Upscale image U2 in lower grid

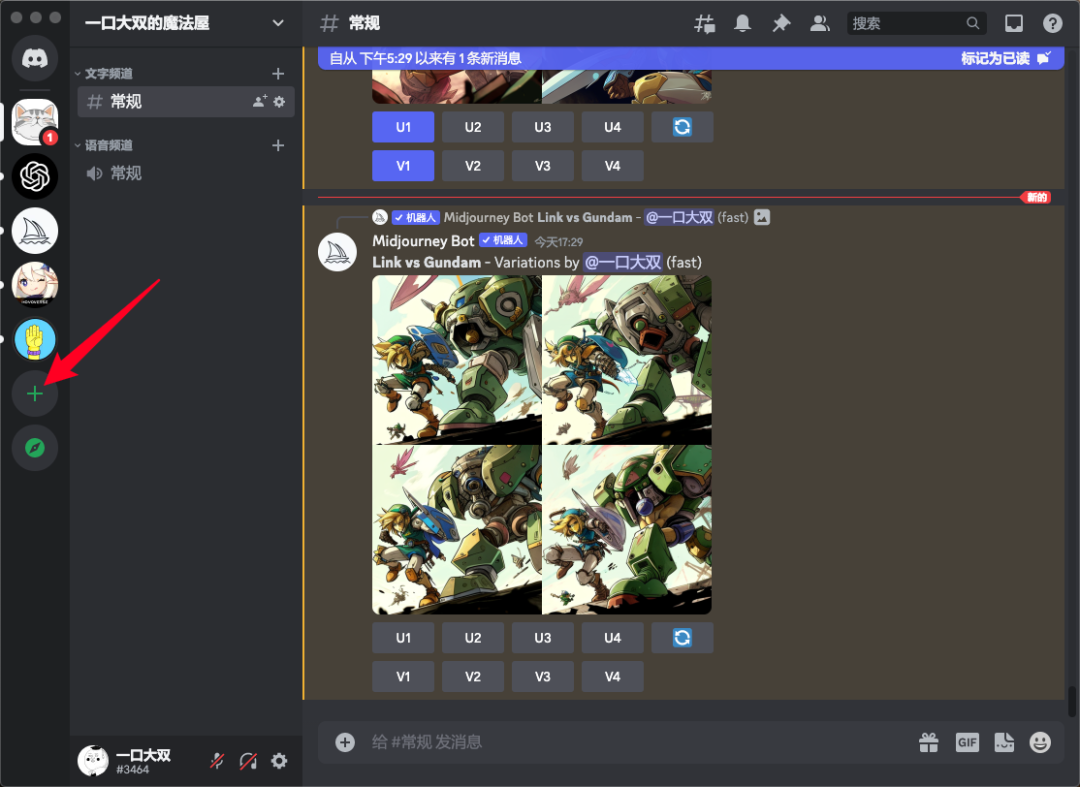472,638
